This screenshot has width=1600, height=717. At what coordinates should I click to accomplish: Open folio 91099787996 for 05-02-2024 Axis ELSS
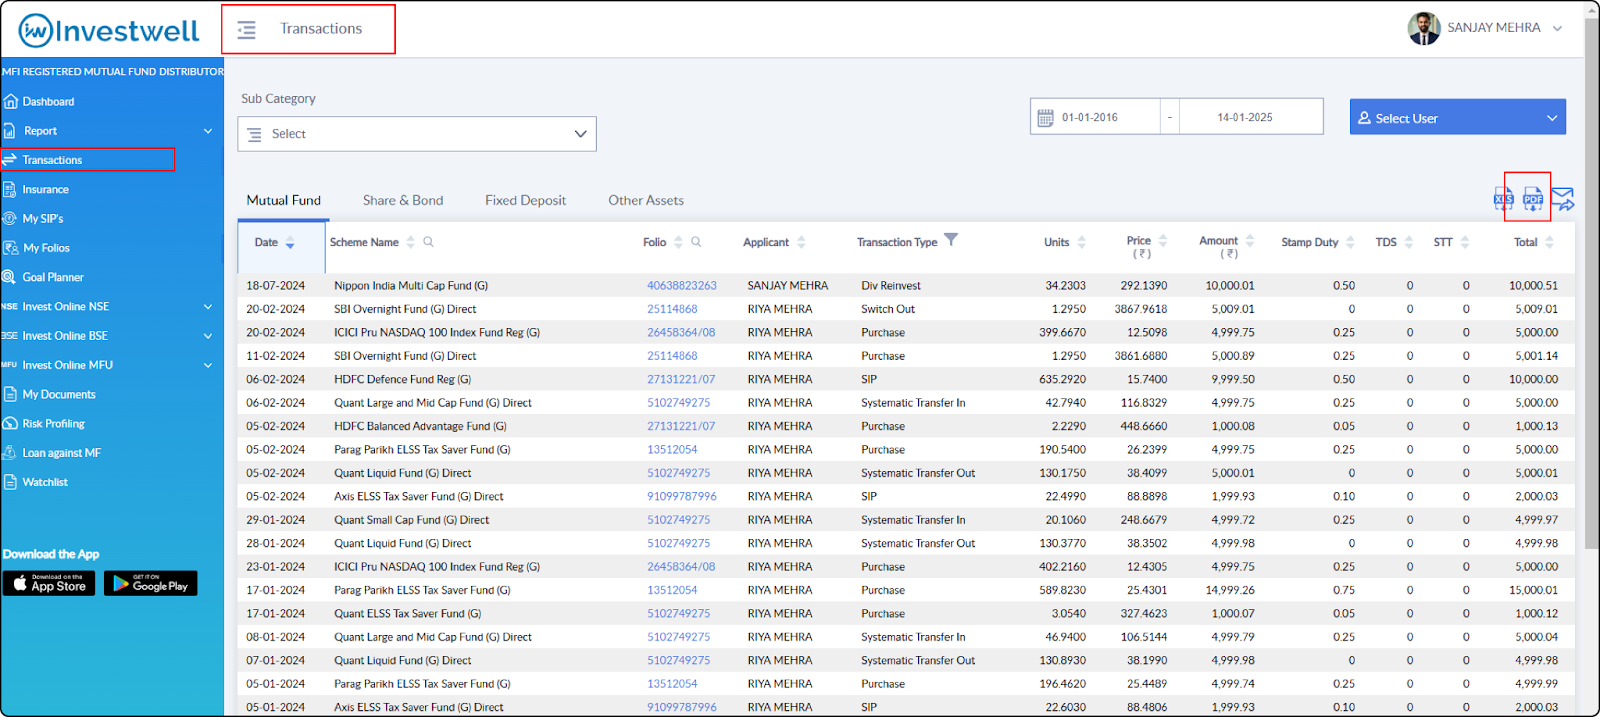tap(682, 497)
